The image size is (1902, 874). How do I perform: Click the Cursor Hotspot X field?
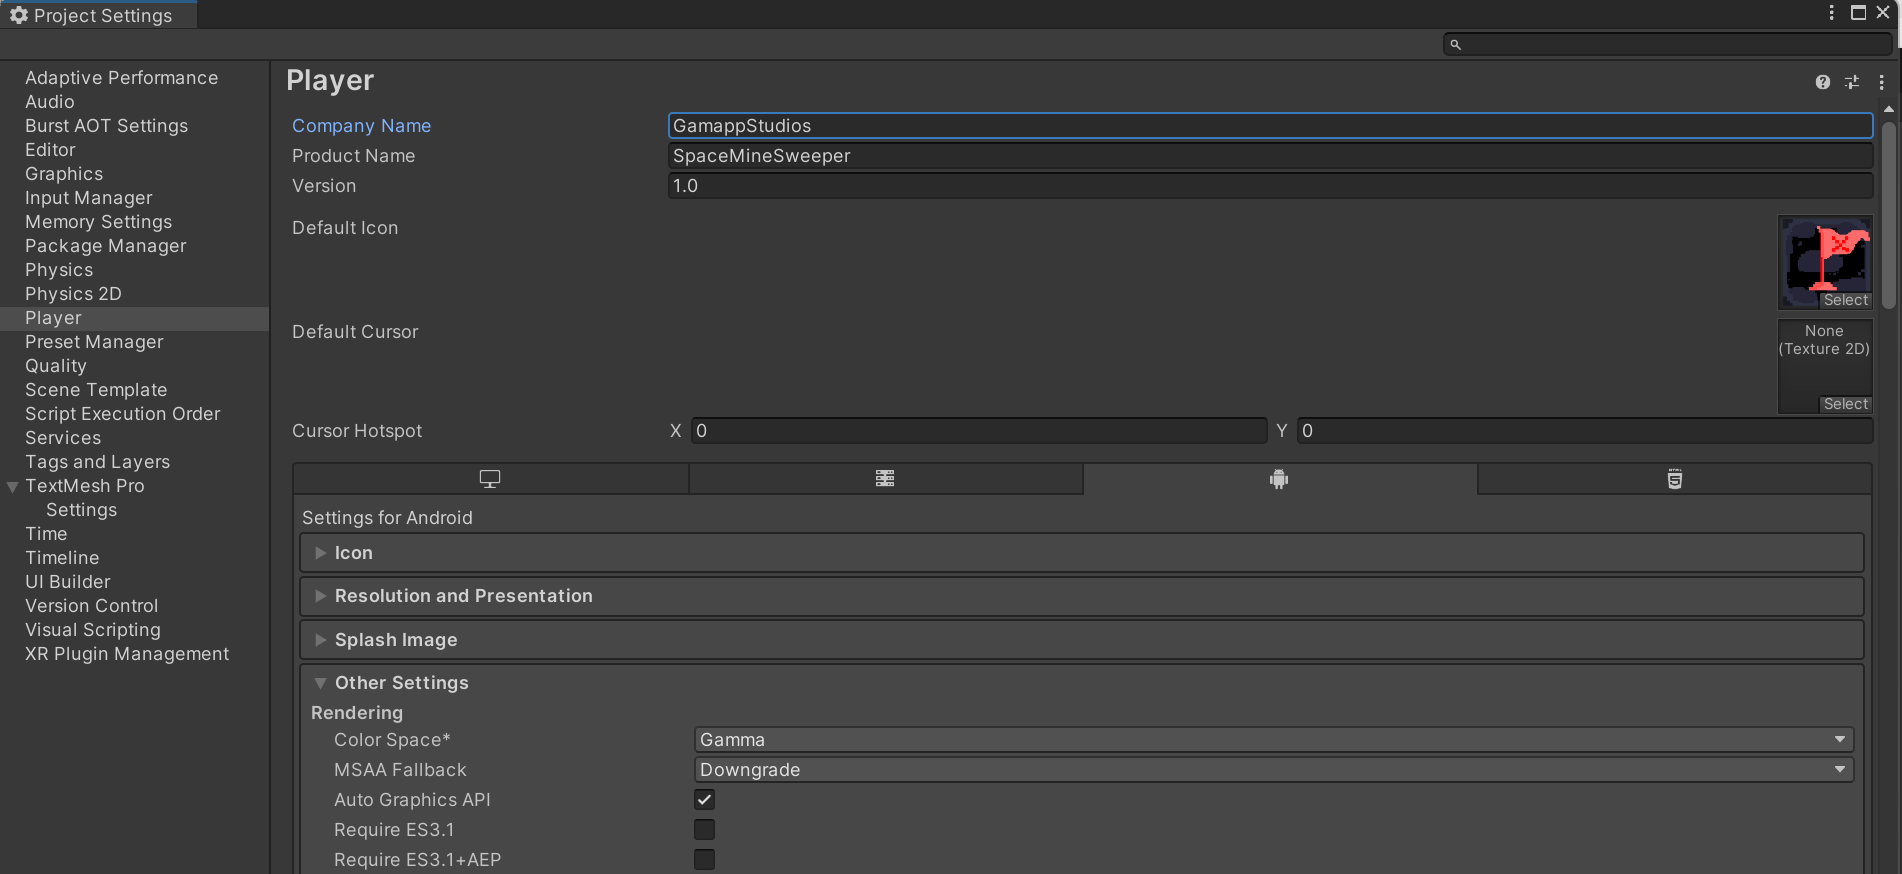[979, 431]
